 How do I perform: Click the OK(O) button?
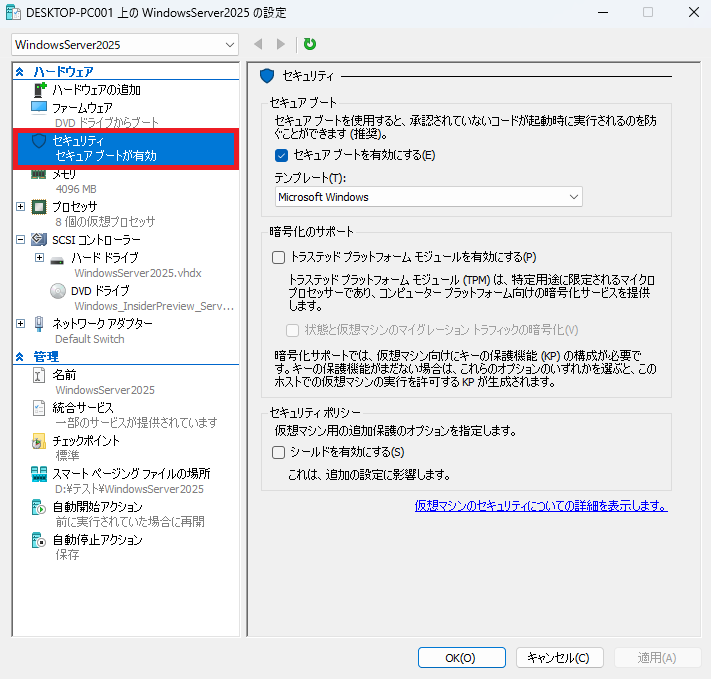click(x=462, y=658)
